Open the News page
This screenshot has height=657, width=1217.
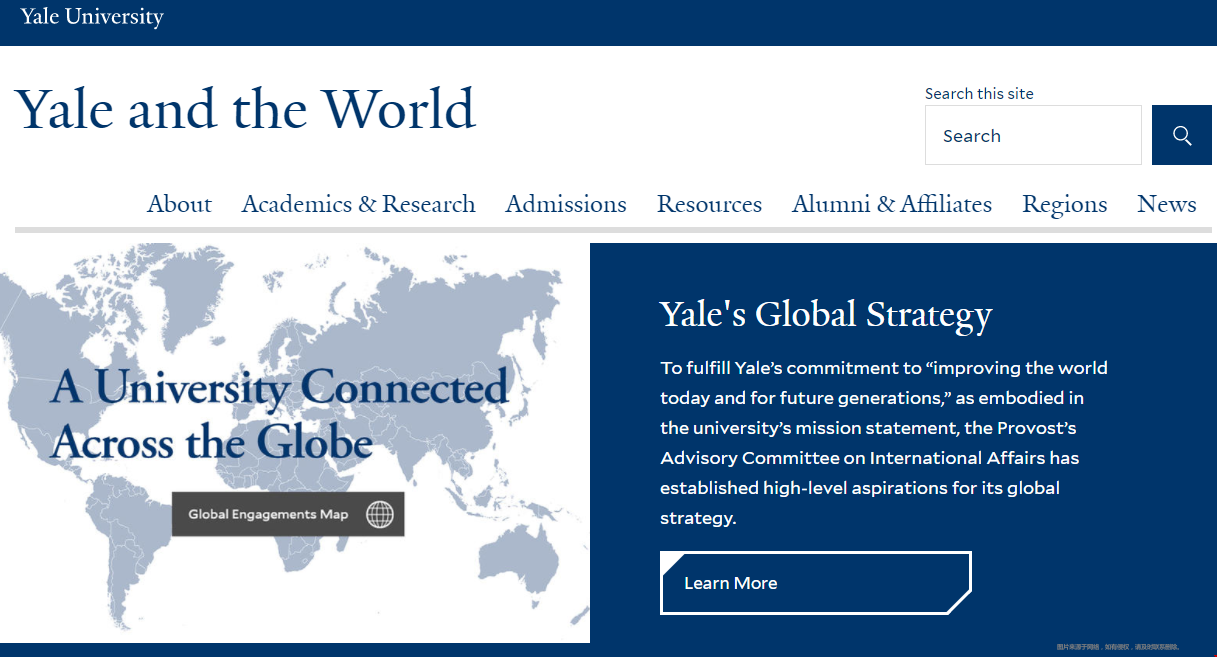(1167, 204)
